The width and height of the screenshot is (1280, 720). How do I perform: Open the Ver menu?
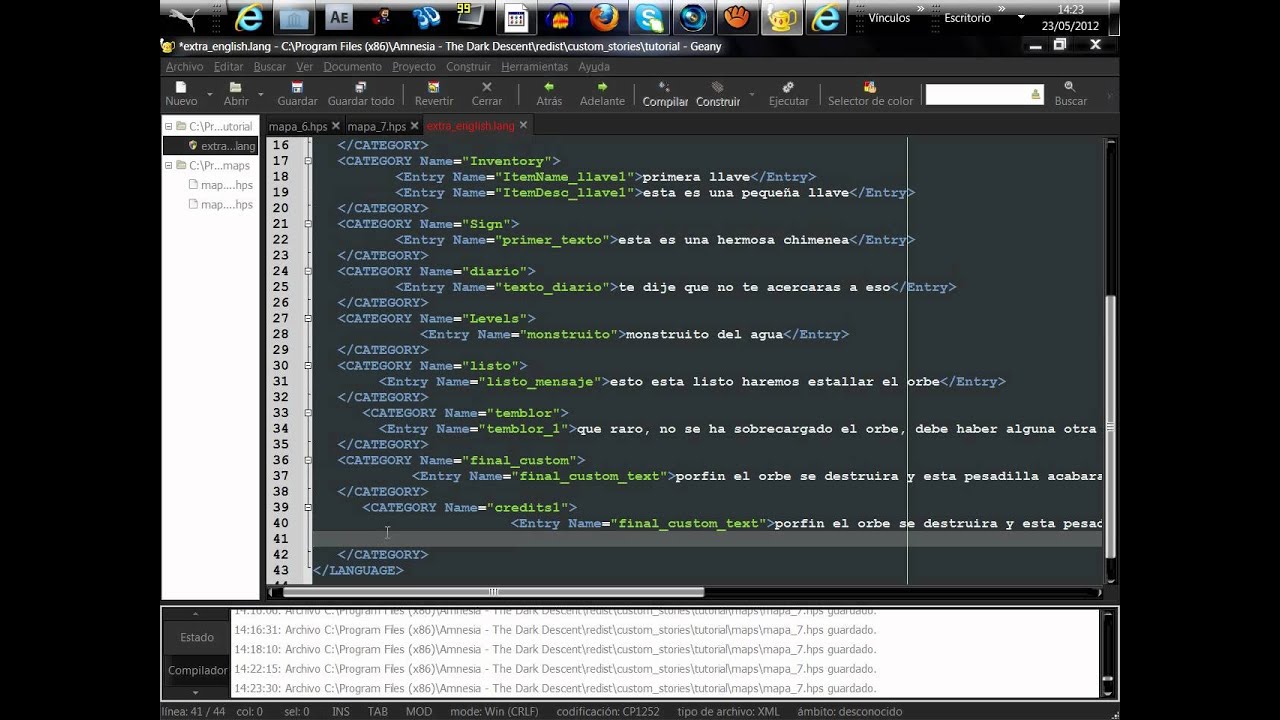304,67
